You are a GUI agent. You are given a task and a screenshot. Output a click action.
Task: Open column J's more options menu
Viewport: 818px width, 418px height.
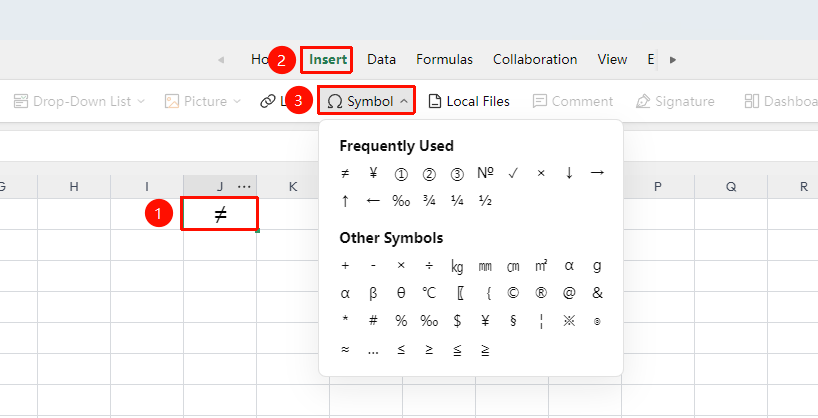[244, 187]
